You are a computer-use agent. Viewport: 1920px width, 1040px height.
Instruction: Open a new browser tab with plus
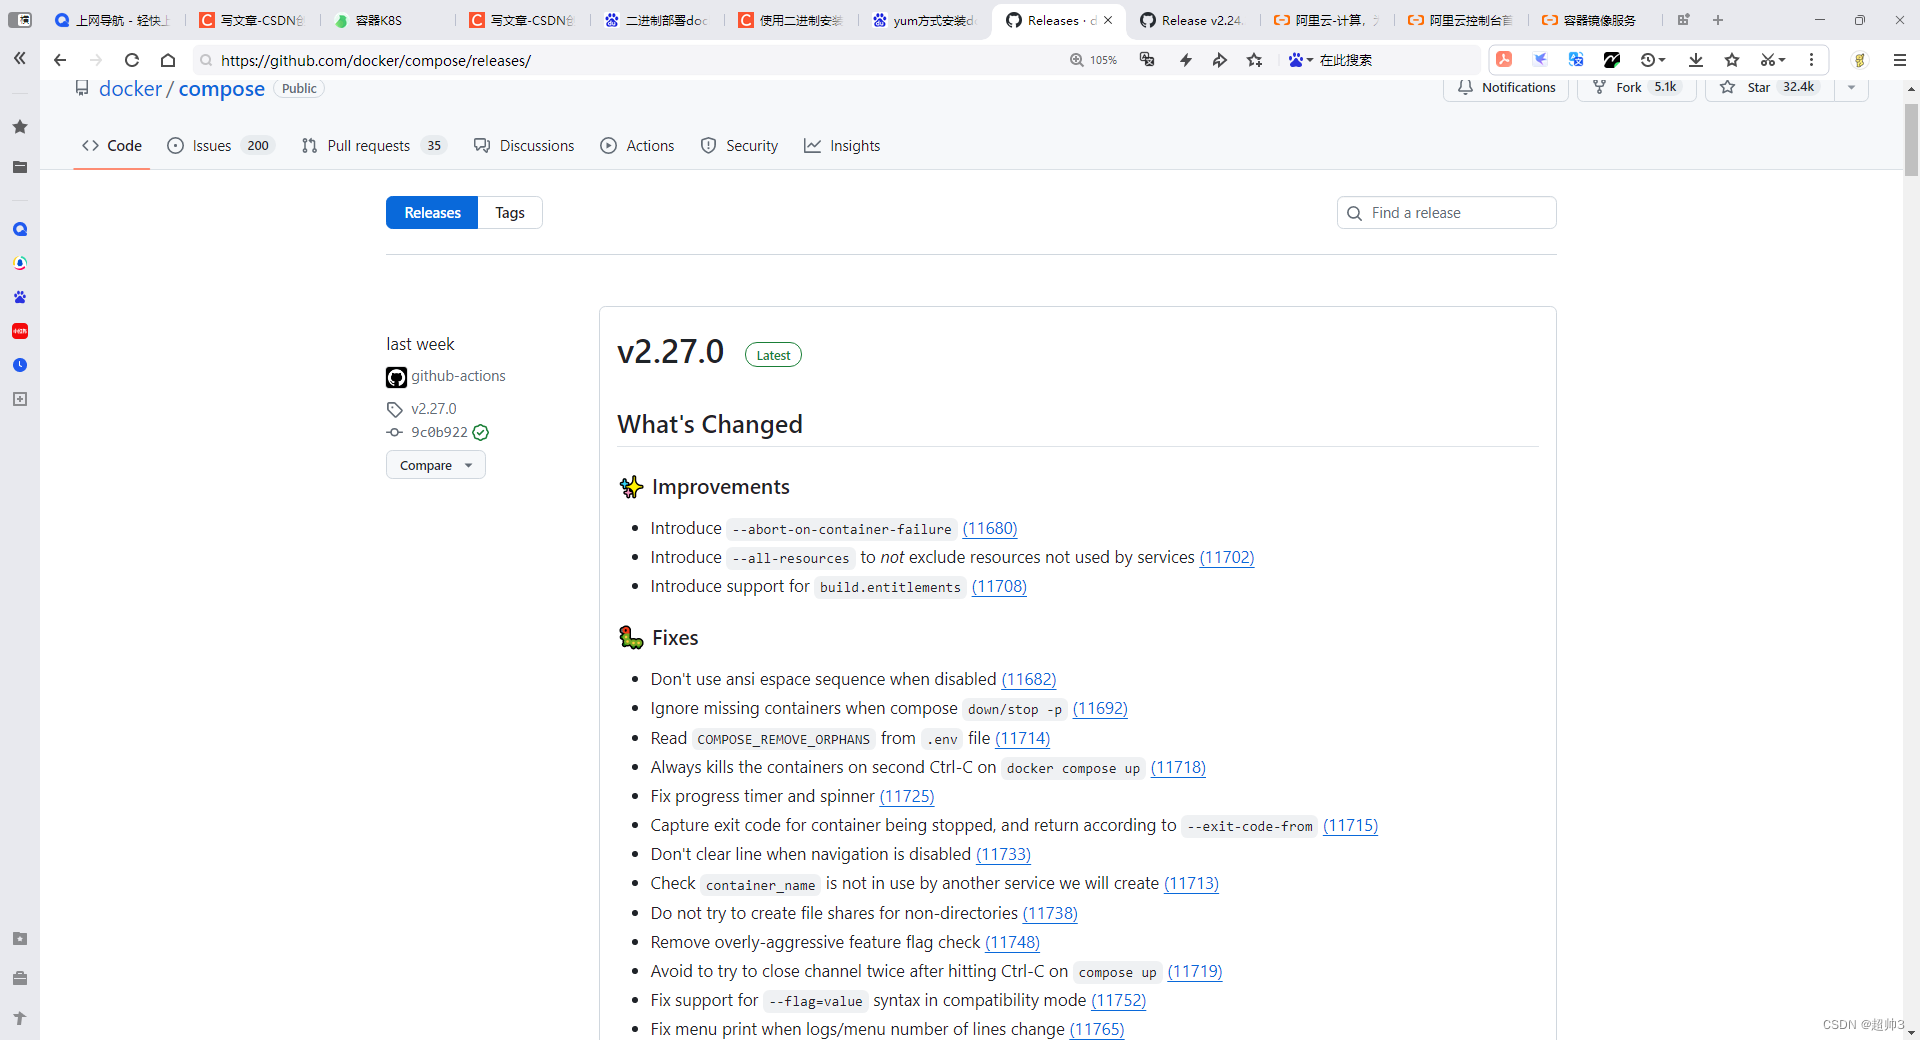click(1718, 20)
